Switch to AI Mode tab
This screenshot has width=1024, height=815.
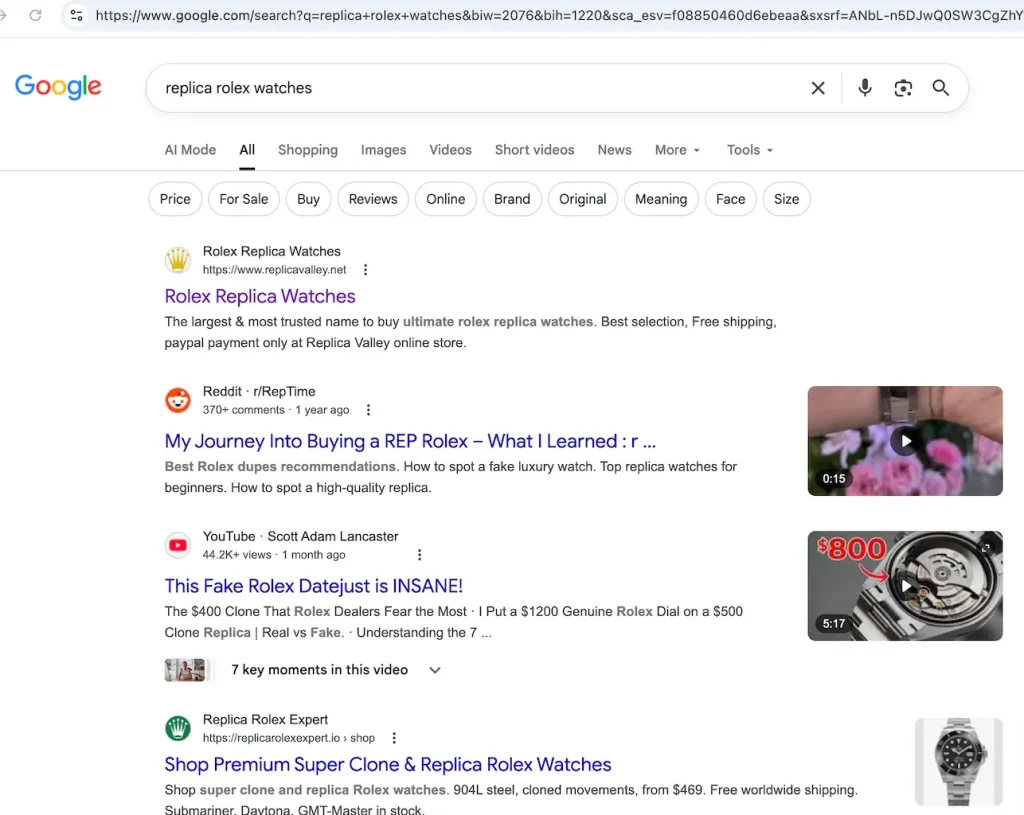[x=190, y=150]
